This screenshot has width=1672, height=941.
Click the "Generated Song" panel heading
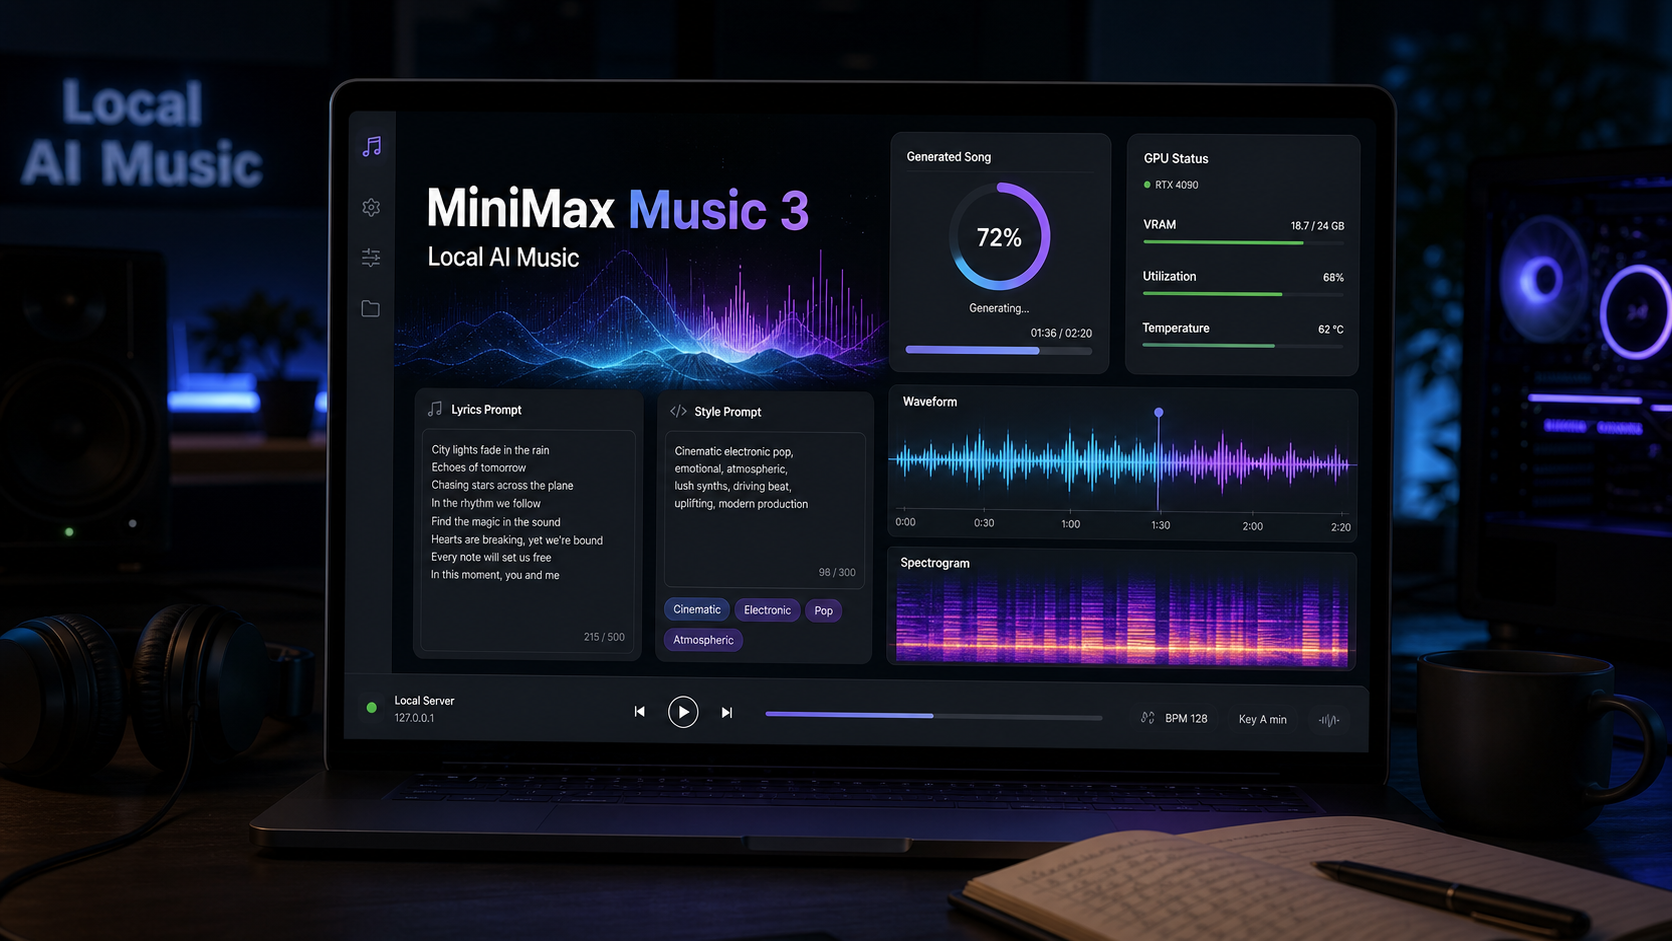click(949, 157)
